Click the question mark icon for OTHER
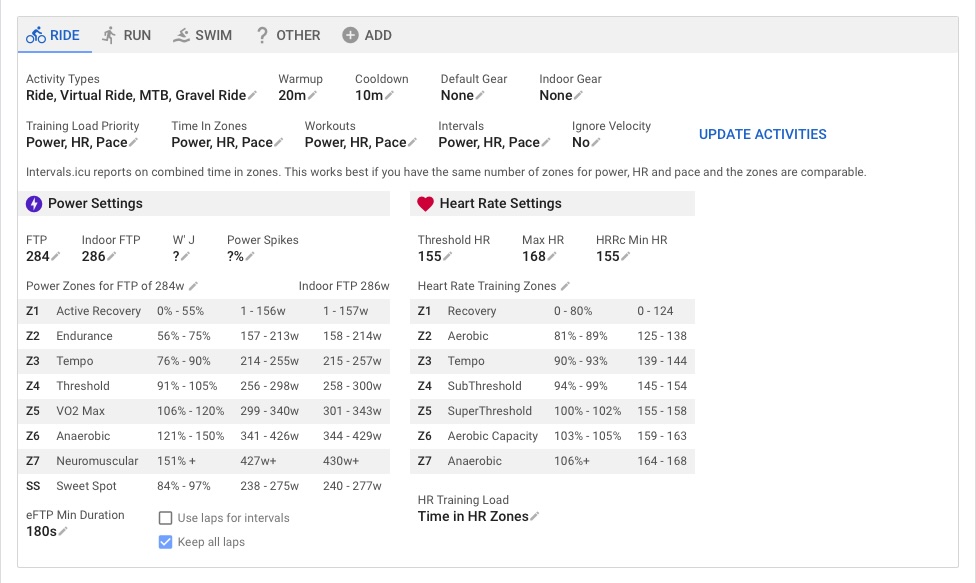 point(261,34)
